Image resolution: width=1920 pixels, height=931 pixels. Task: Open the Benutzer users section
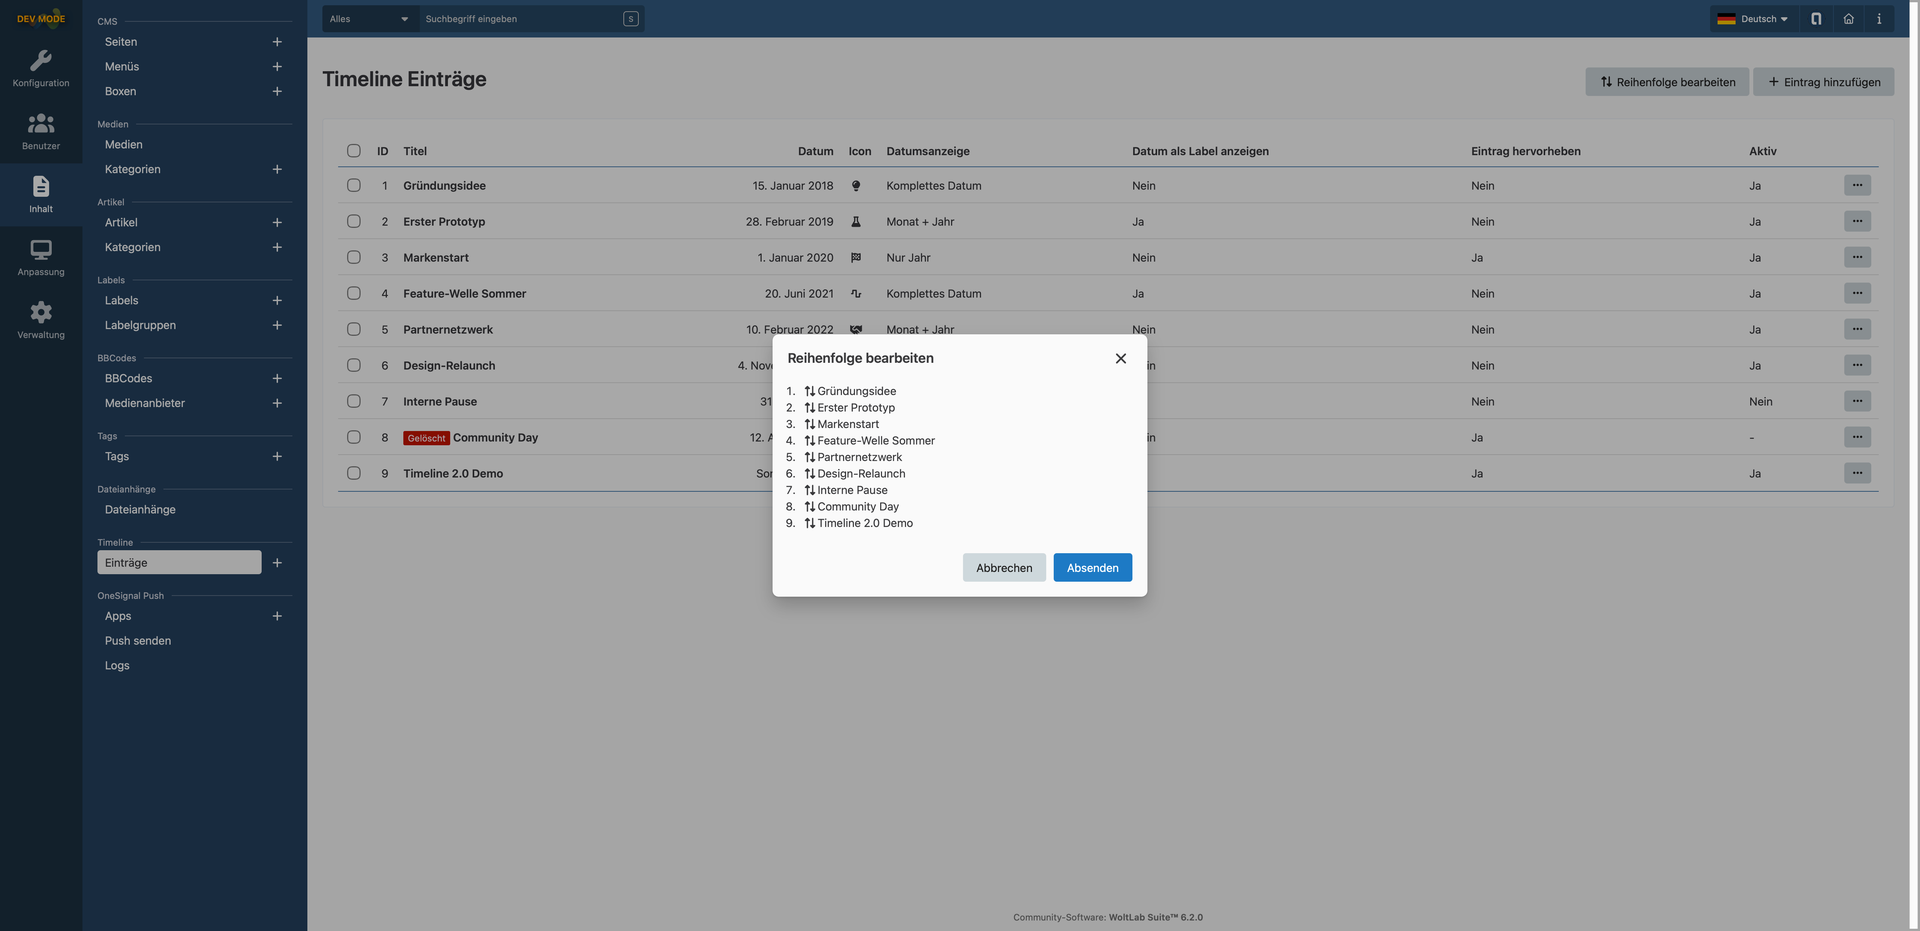[x=41, y=131]
